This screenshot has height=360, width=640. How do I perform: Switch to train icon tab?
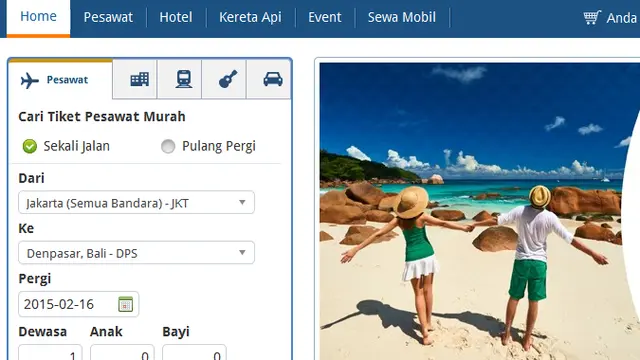184,79
